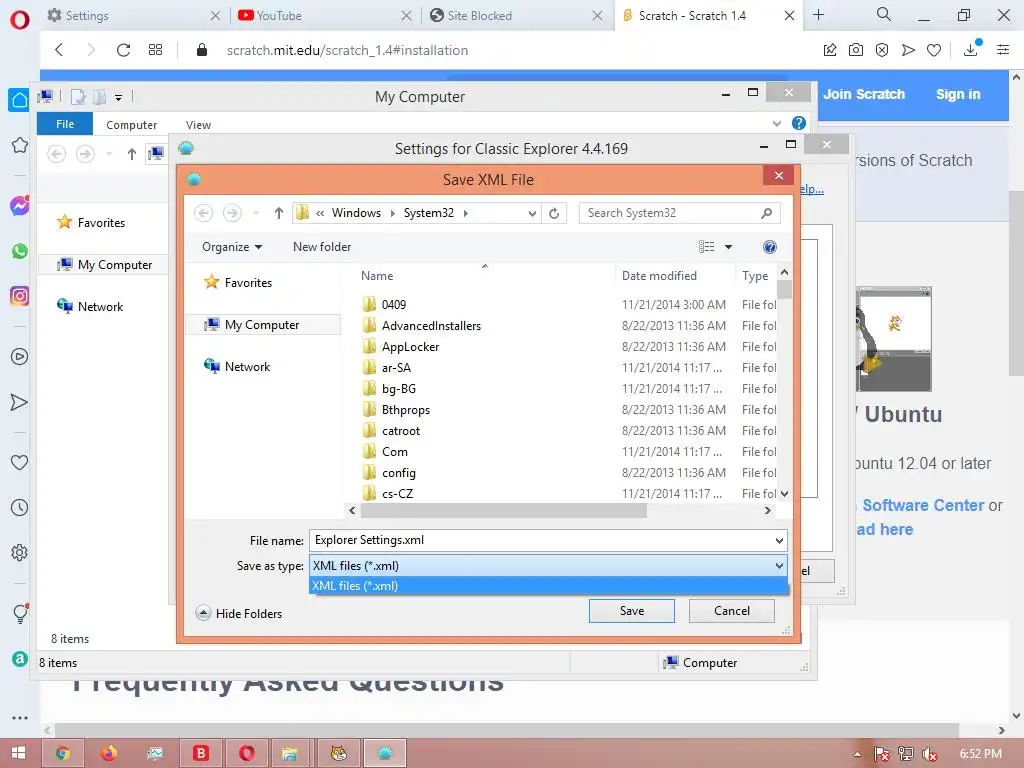Click the Firefox icon on taskbar
The height and width of the screenshot is (768, 1024).
[109, 754]
